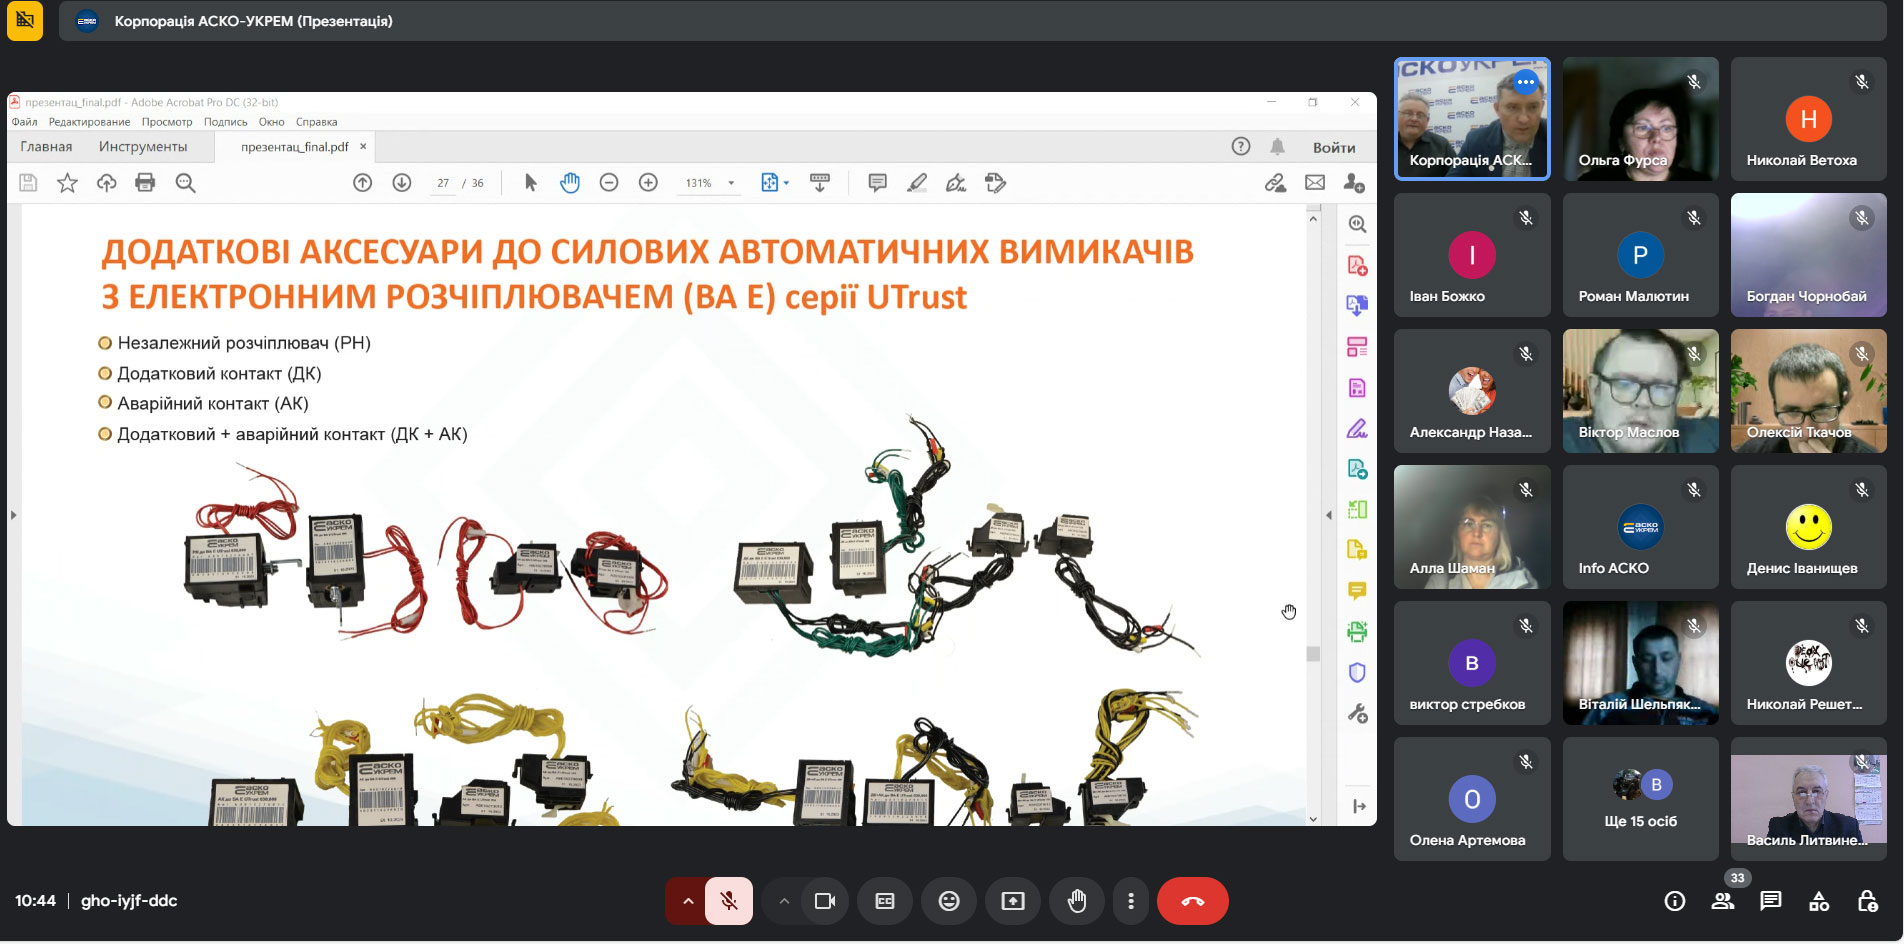Show the meeting participants list
Image resolution: width=1904 pixels, height=944 pixels.
(1723, 901)
